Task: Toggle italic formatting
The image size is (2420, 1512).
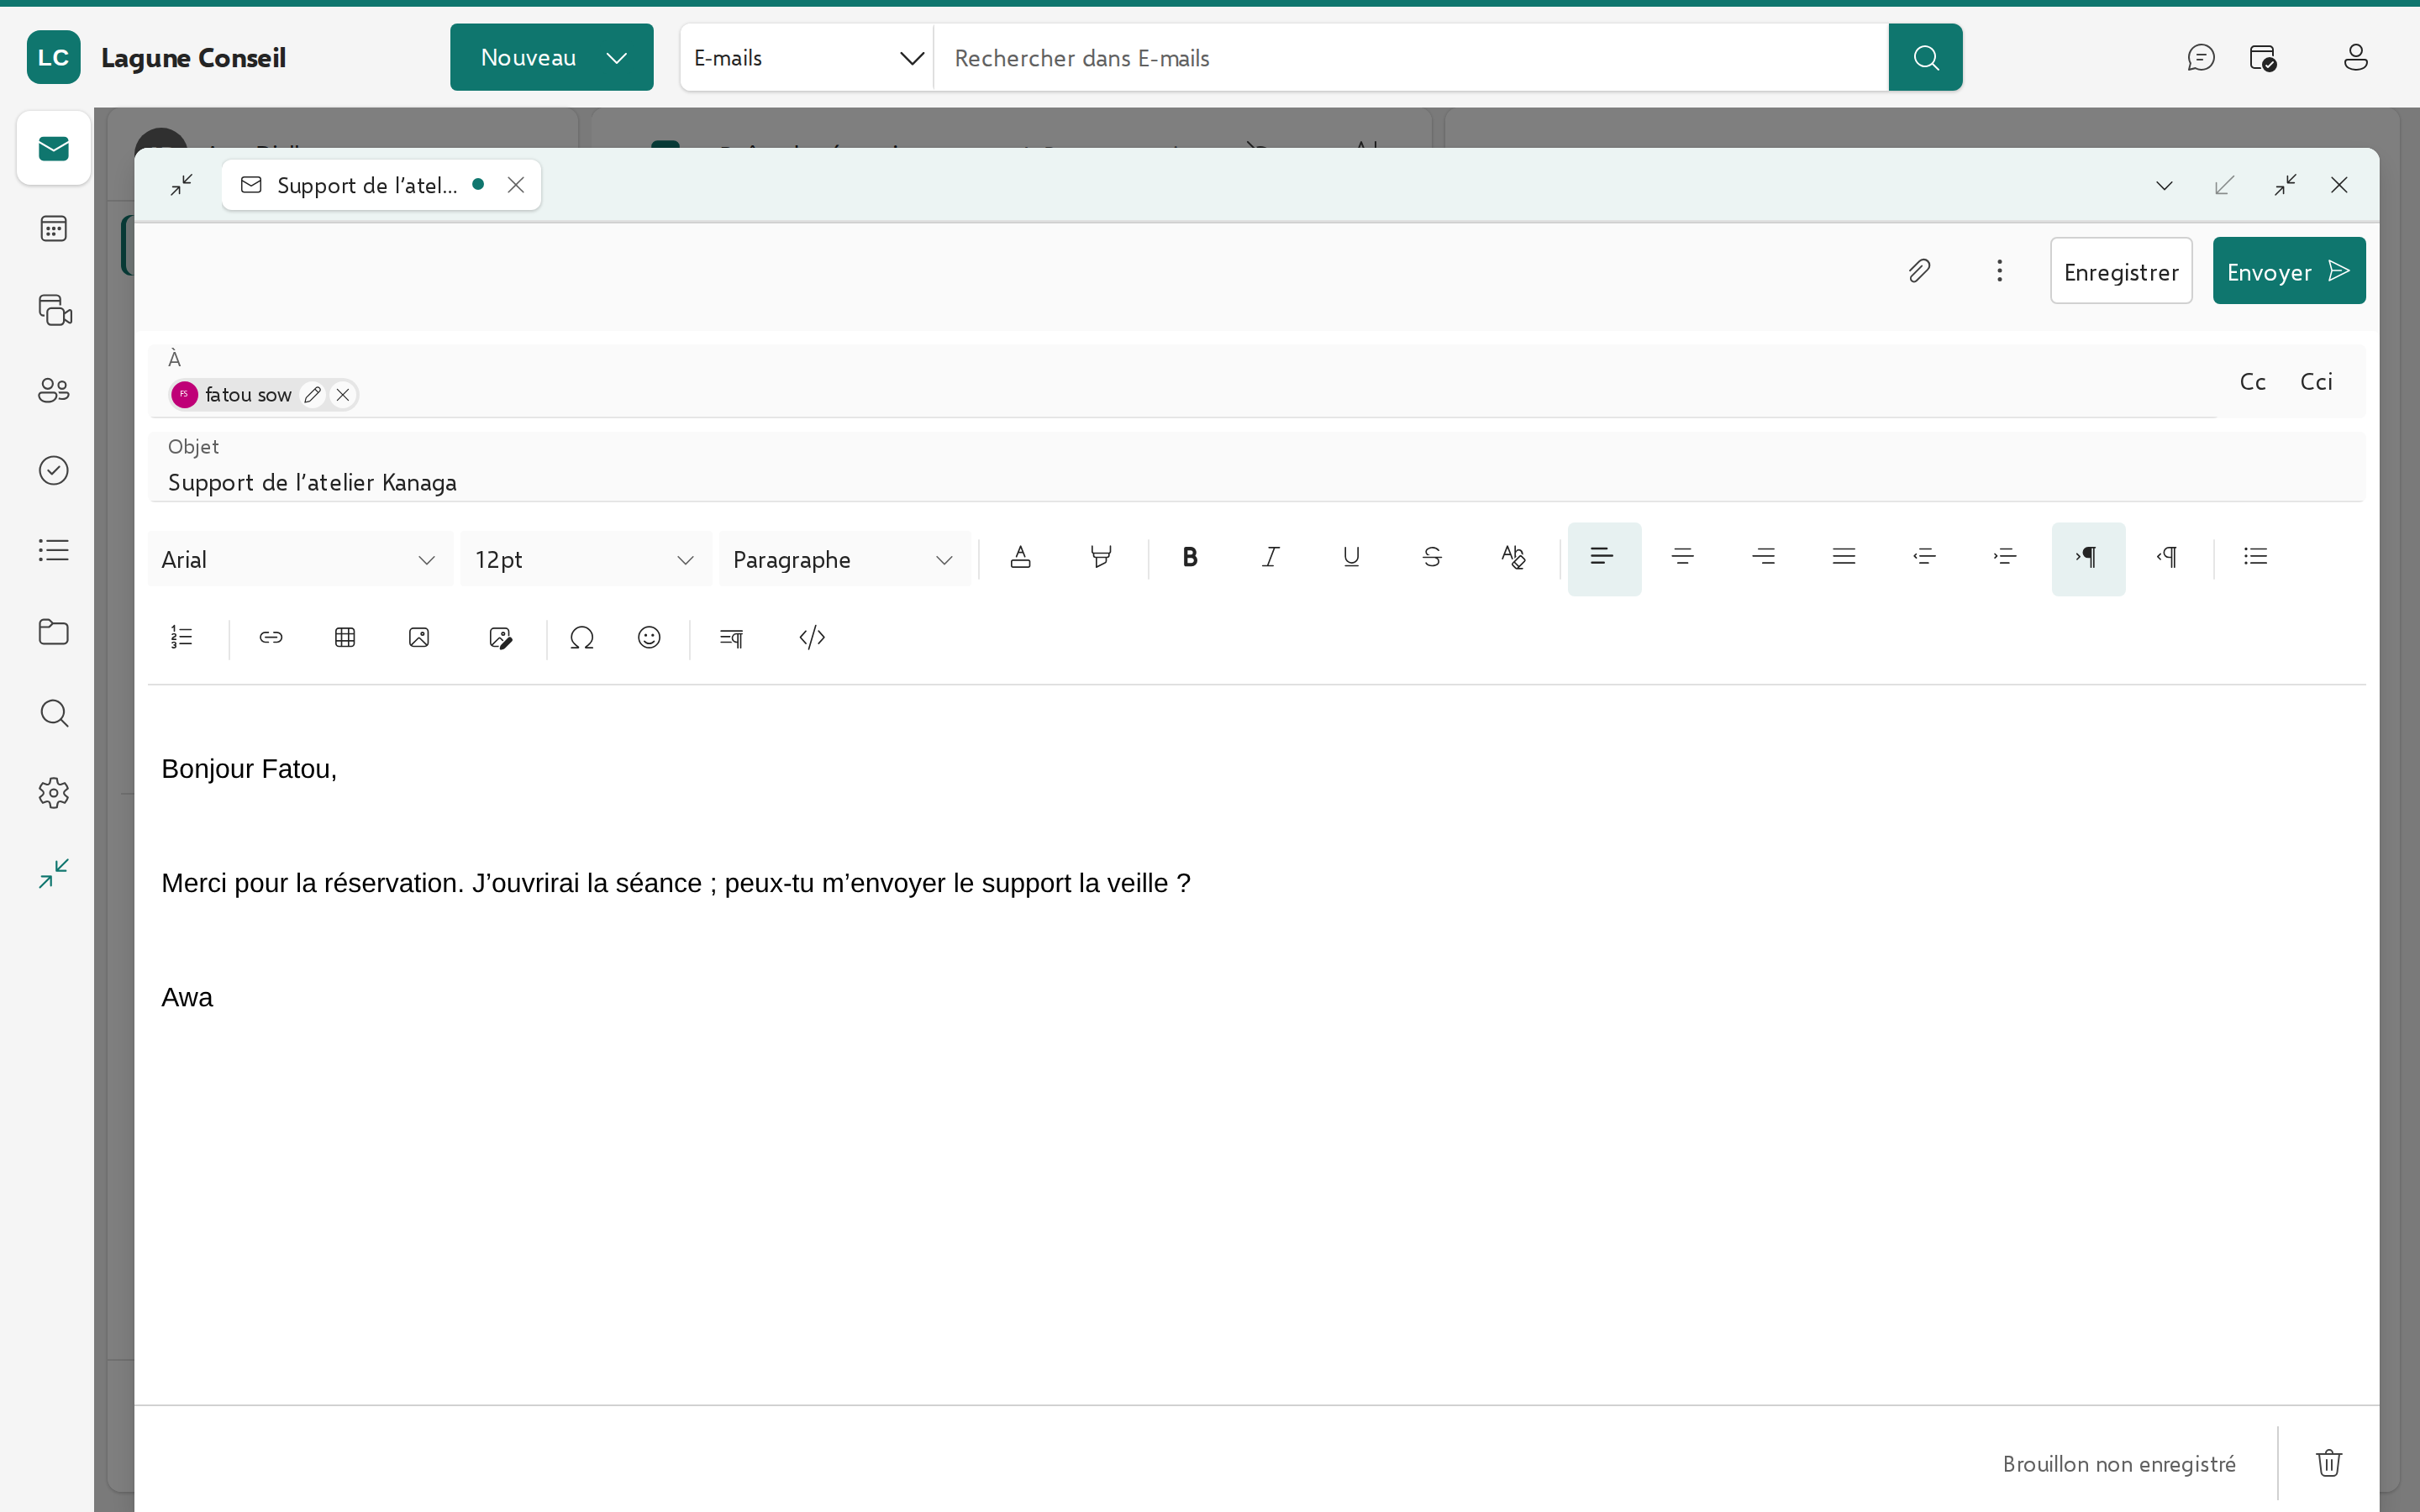Action: (1271, 558)
